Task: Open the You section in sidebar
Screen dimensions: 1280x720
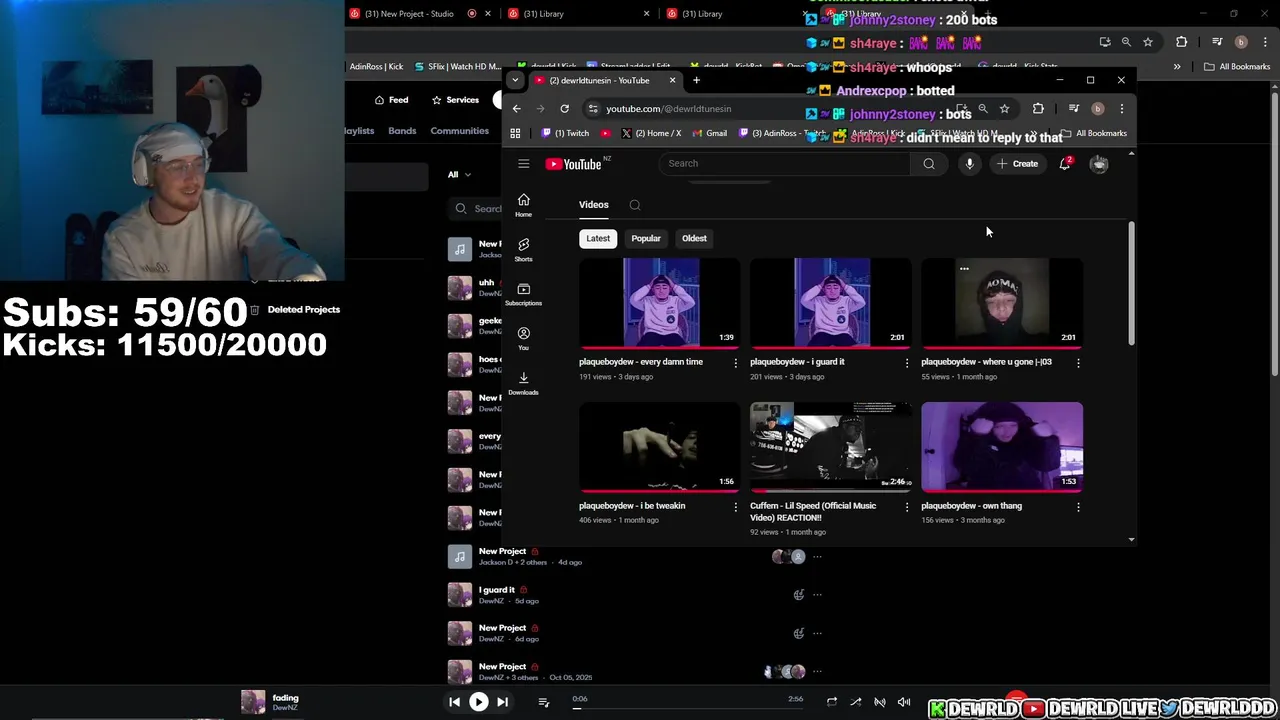Action: click(523, 339)
